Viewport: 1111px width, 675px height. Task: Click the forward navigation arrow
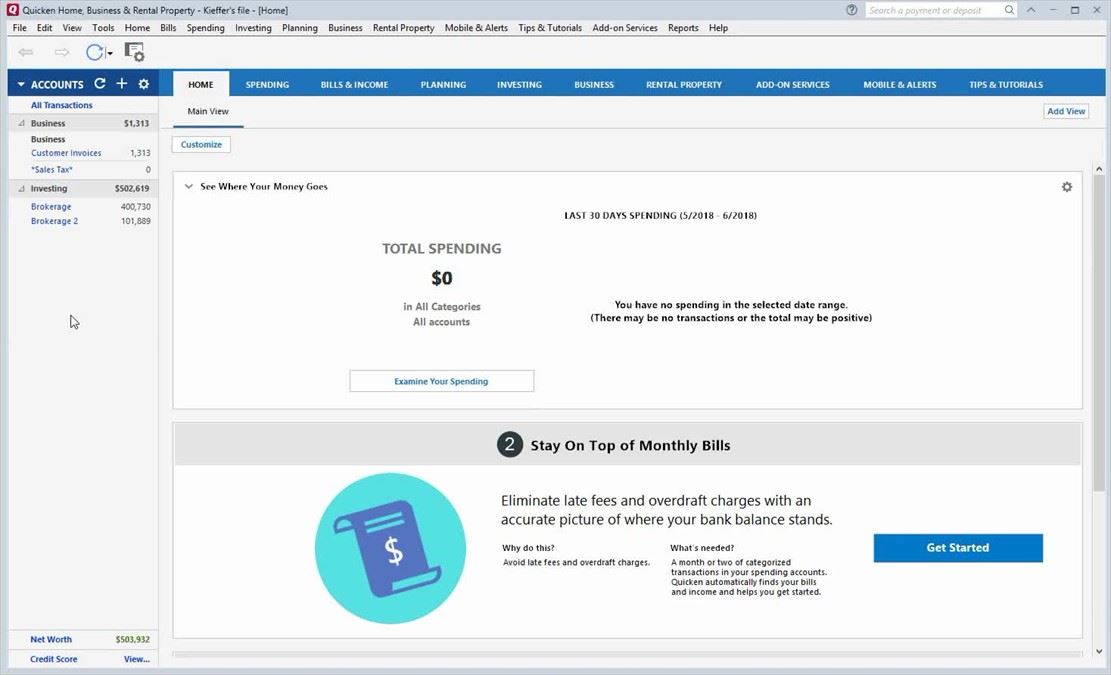tap(62, 52)
